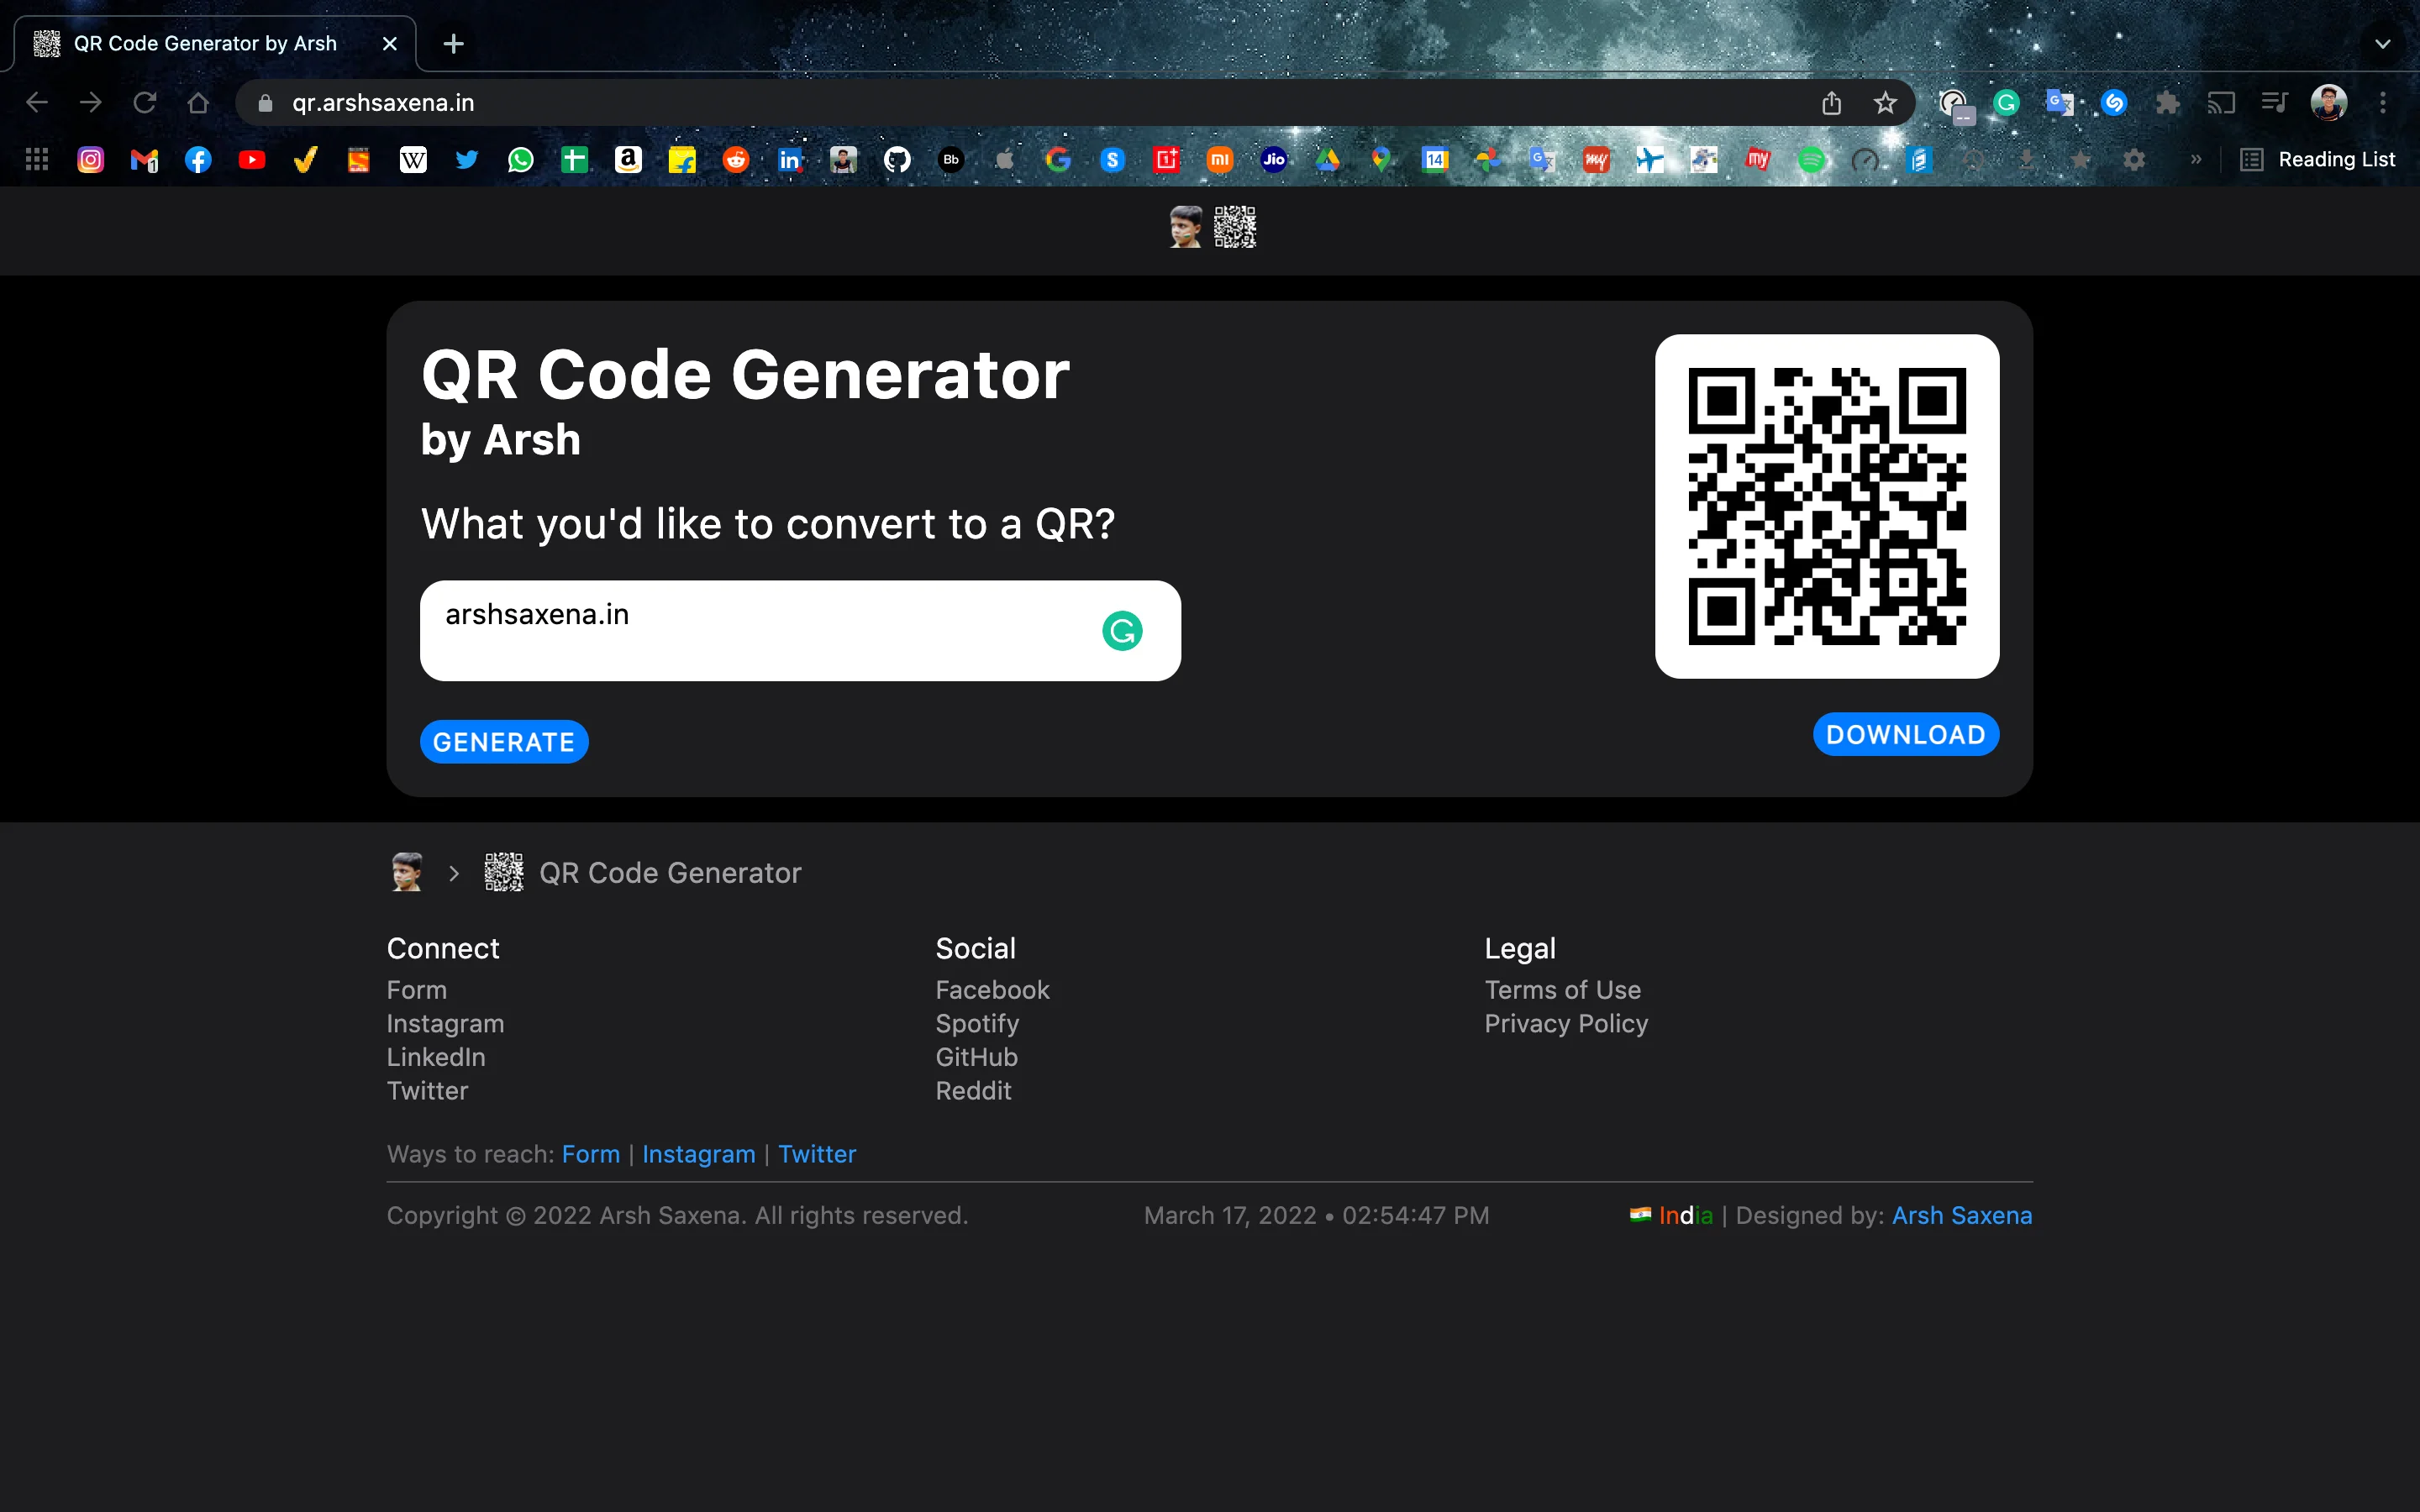The width and height of the screenshot is (2420, 1512).
Task: Open the GitHub link under Social
Action: (977, 1057)
